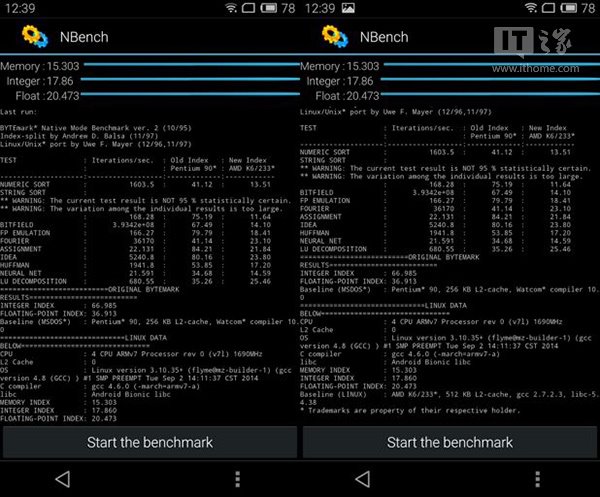Click the BITFIELD row on right screen
600x497 pixels.
(435, 192)
